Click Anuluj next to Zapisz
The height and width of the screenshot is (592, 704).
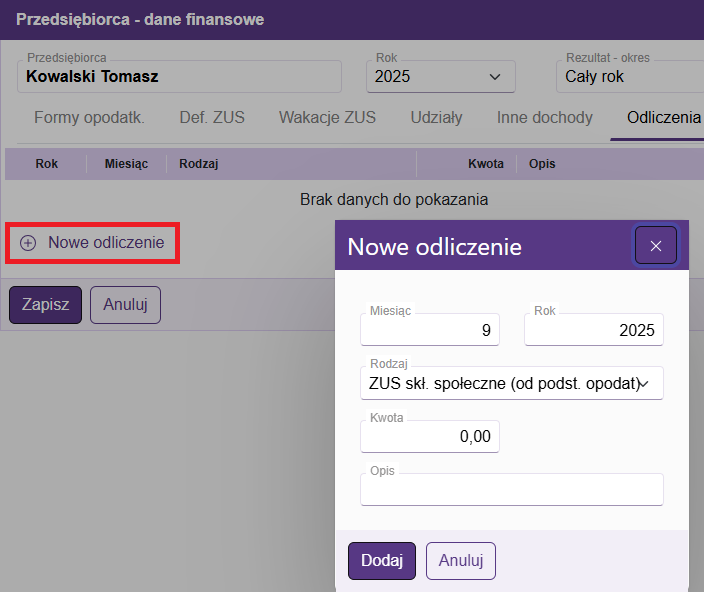pyautogui.click(x=125, y=305)
